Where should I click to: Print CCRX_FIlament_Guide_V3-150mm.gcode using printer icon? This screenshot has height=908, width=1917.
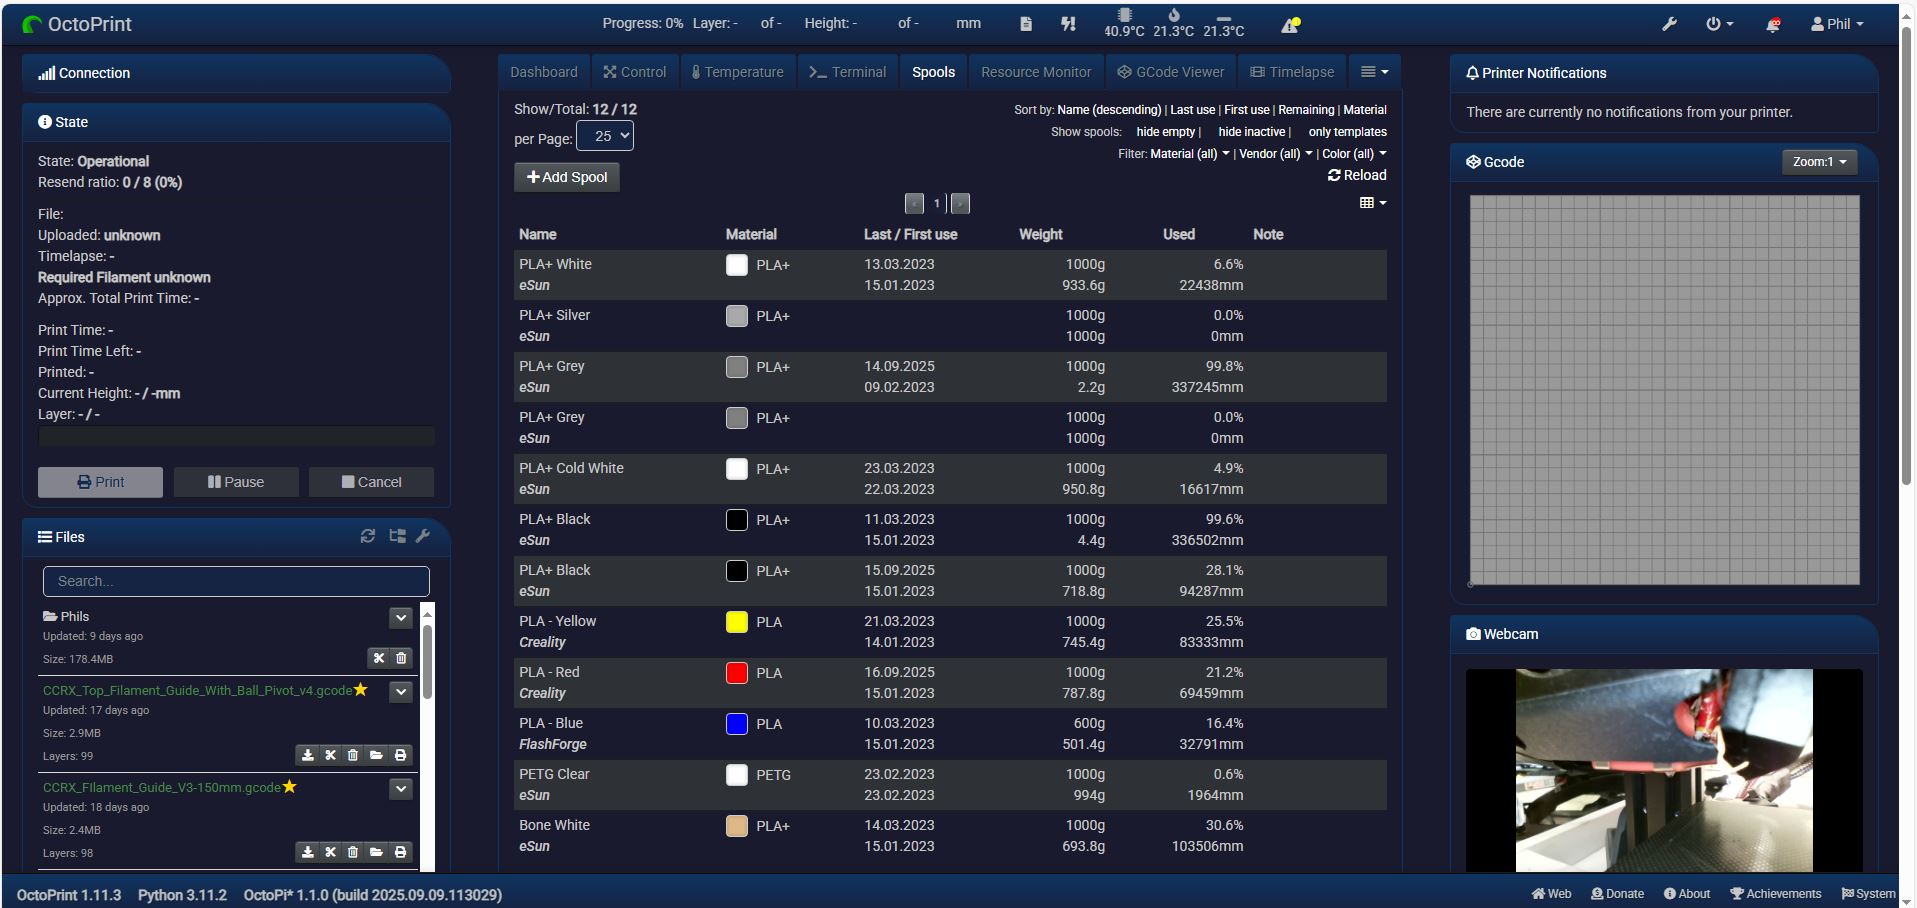(x=400, y=852)
